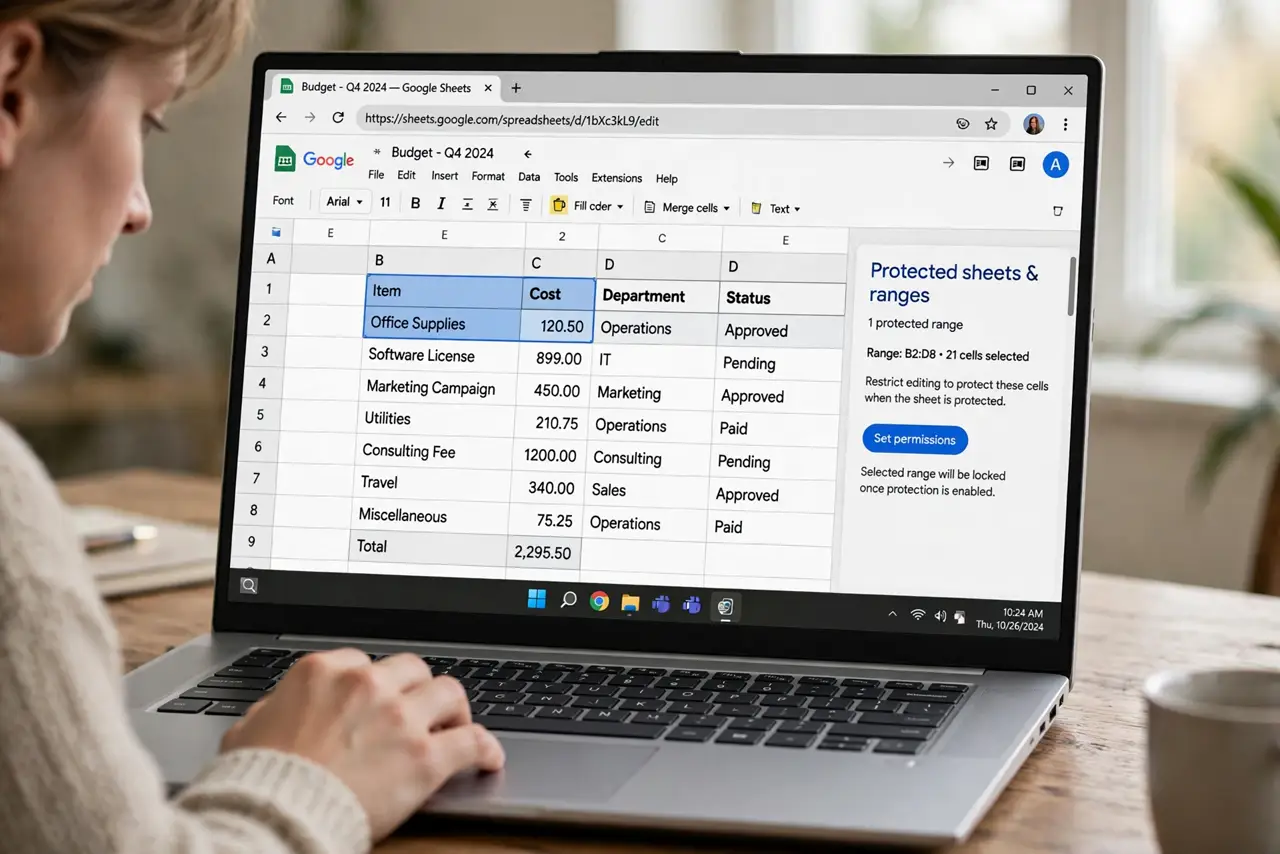This screenshot has height=854, width=1280.
Task: Bookmark the page with the star icon
Action: [x=991, y=124]
